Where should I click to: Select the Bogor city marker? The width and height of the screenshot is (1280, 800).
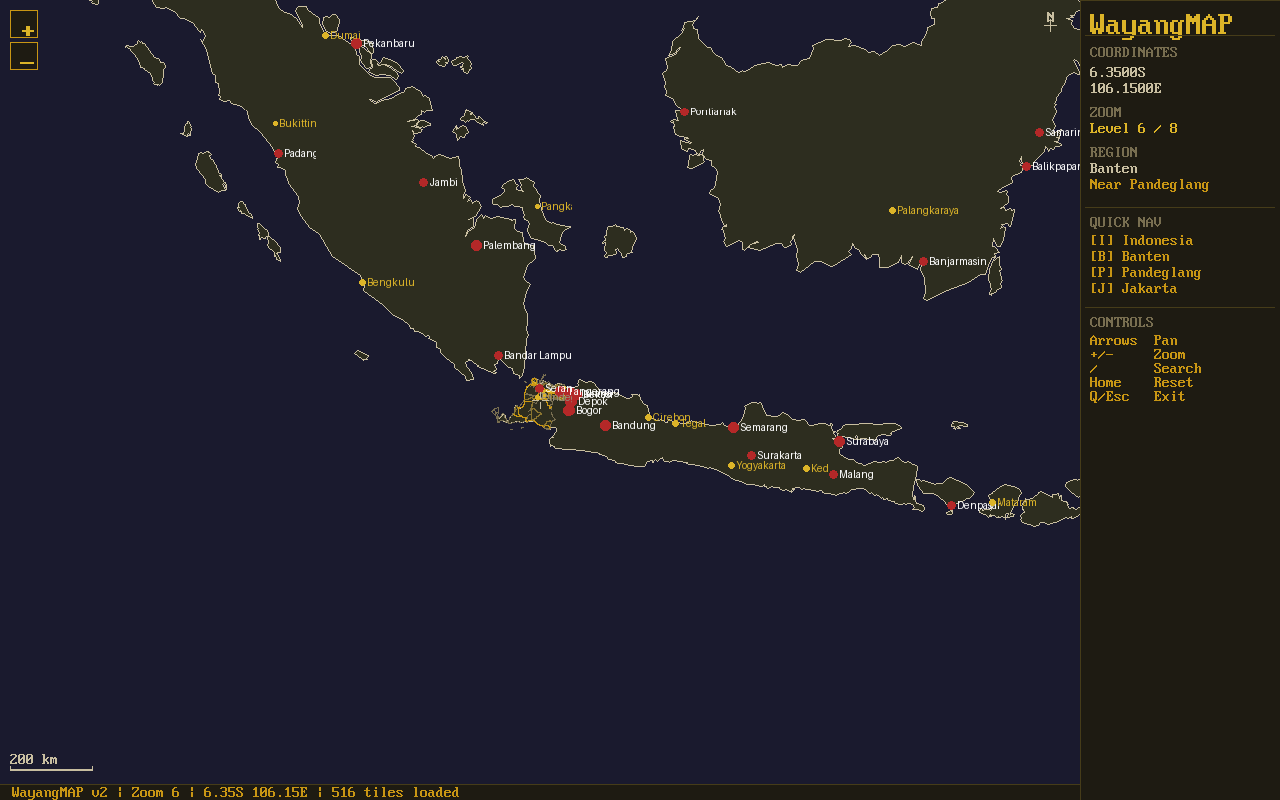569,409
